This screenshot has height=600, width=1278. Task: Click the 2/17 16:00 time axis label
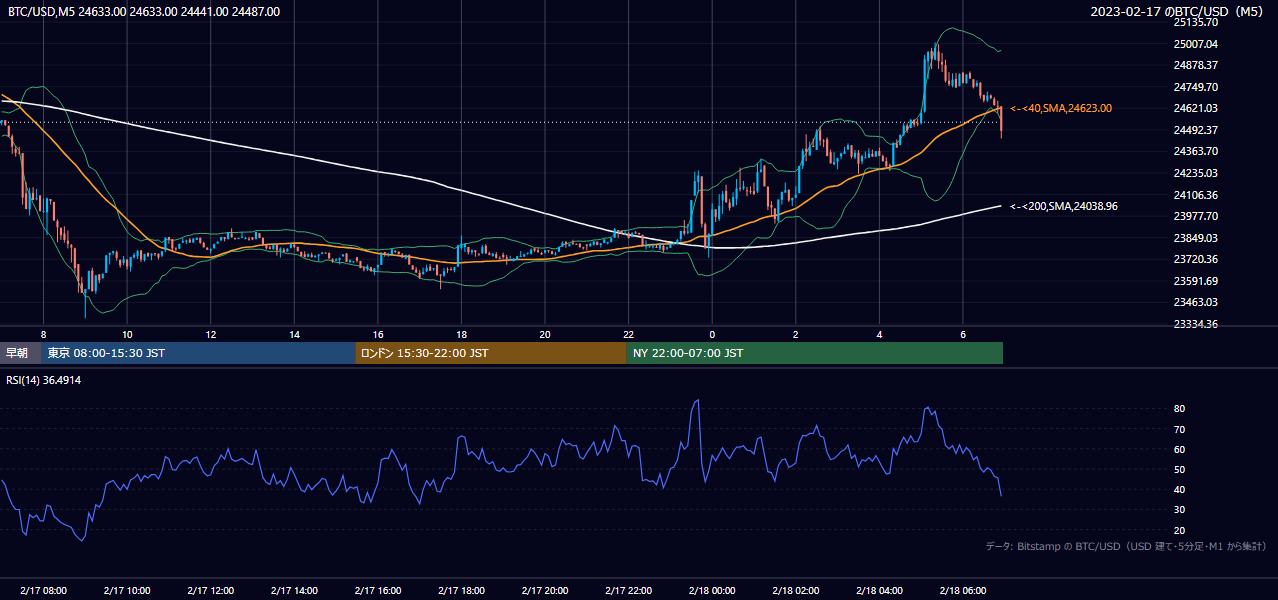click(378, 591)
